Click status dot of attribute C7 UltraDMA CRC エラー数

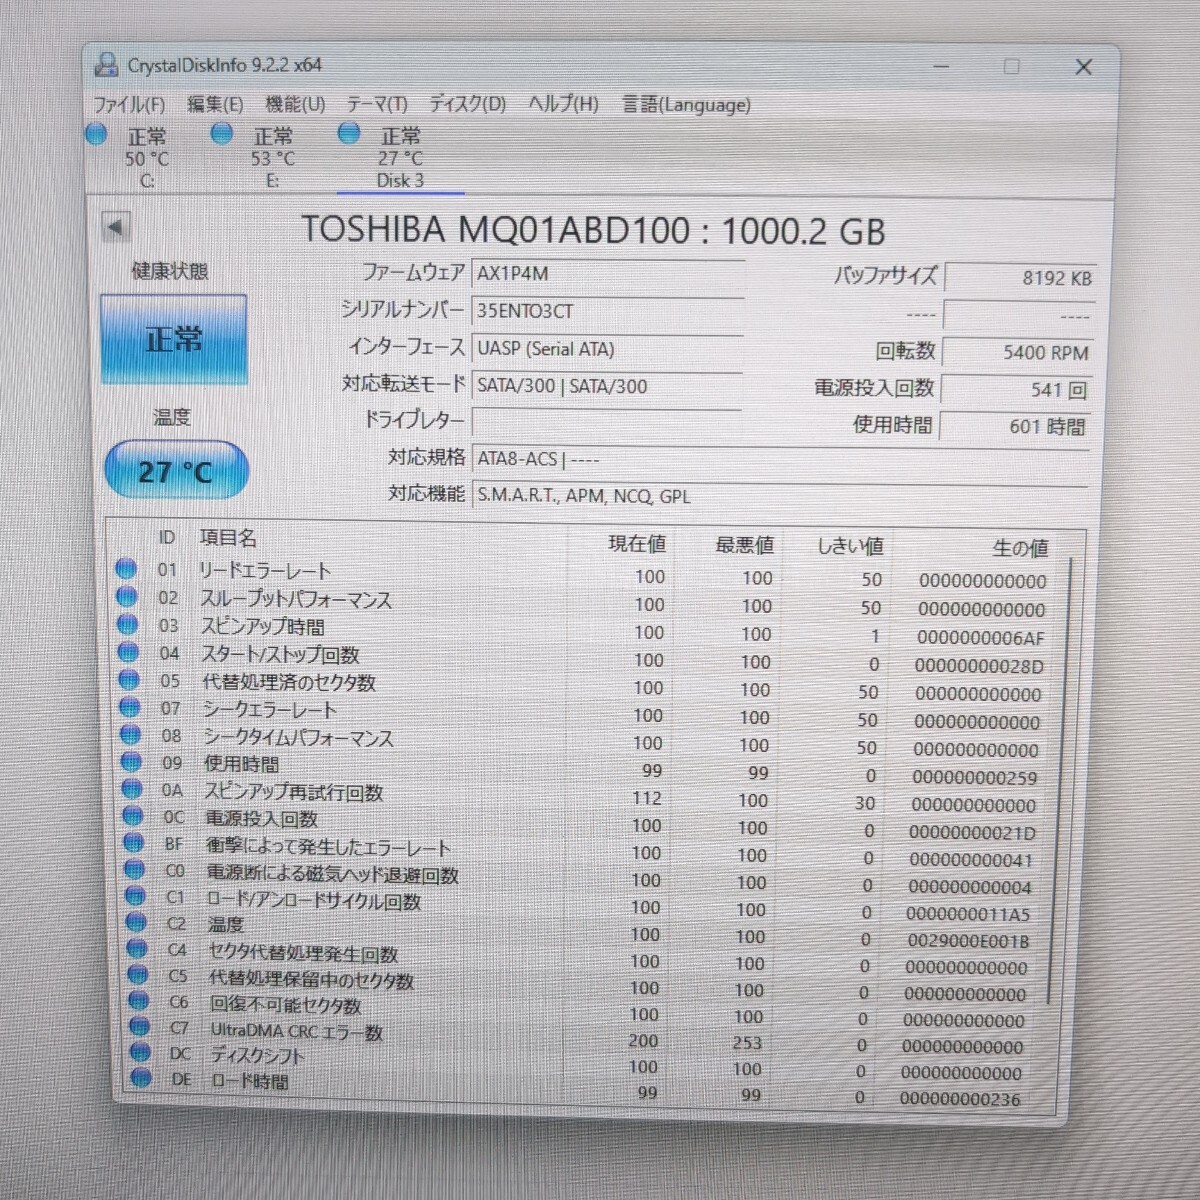[x=140, y=1027]
